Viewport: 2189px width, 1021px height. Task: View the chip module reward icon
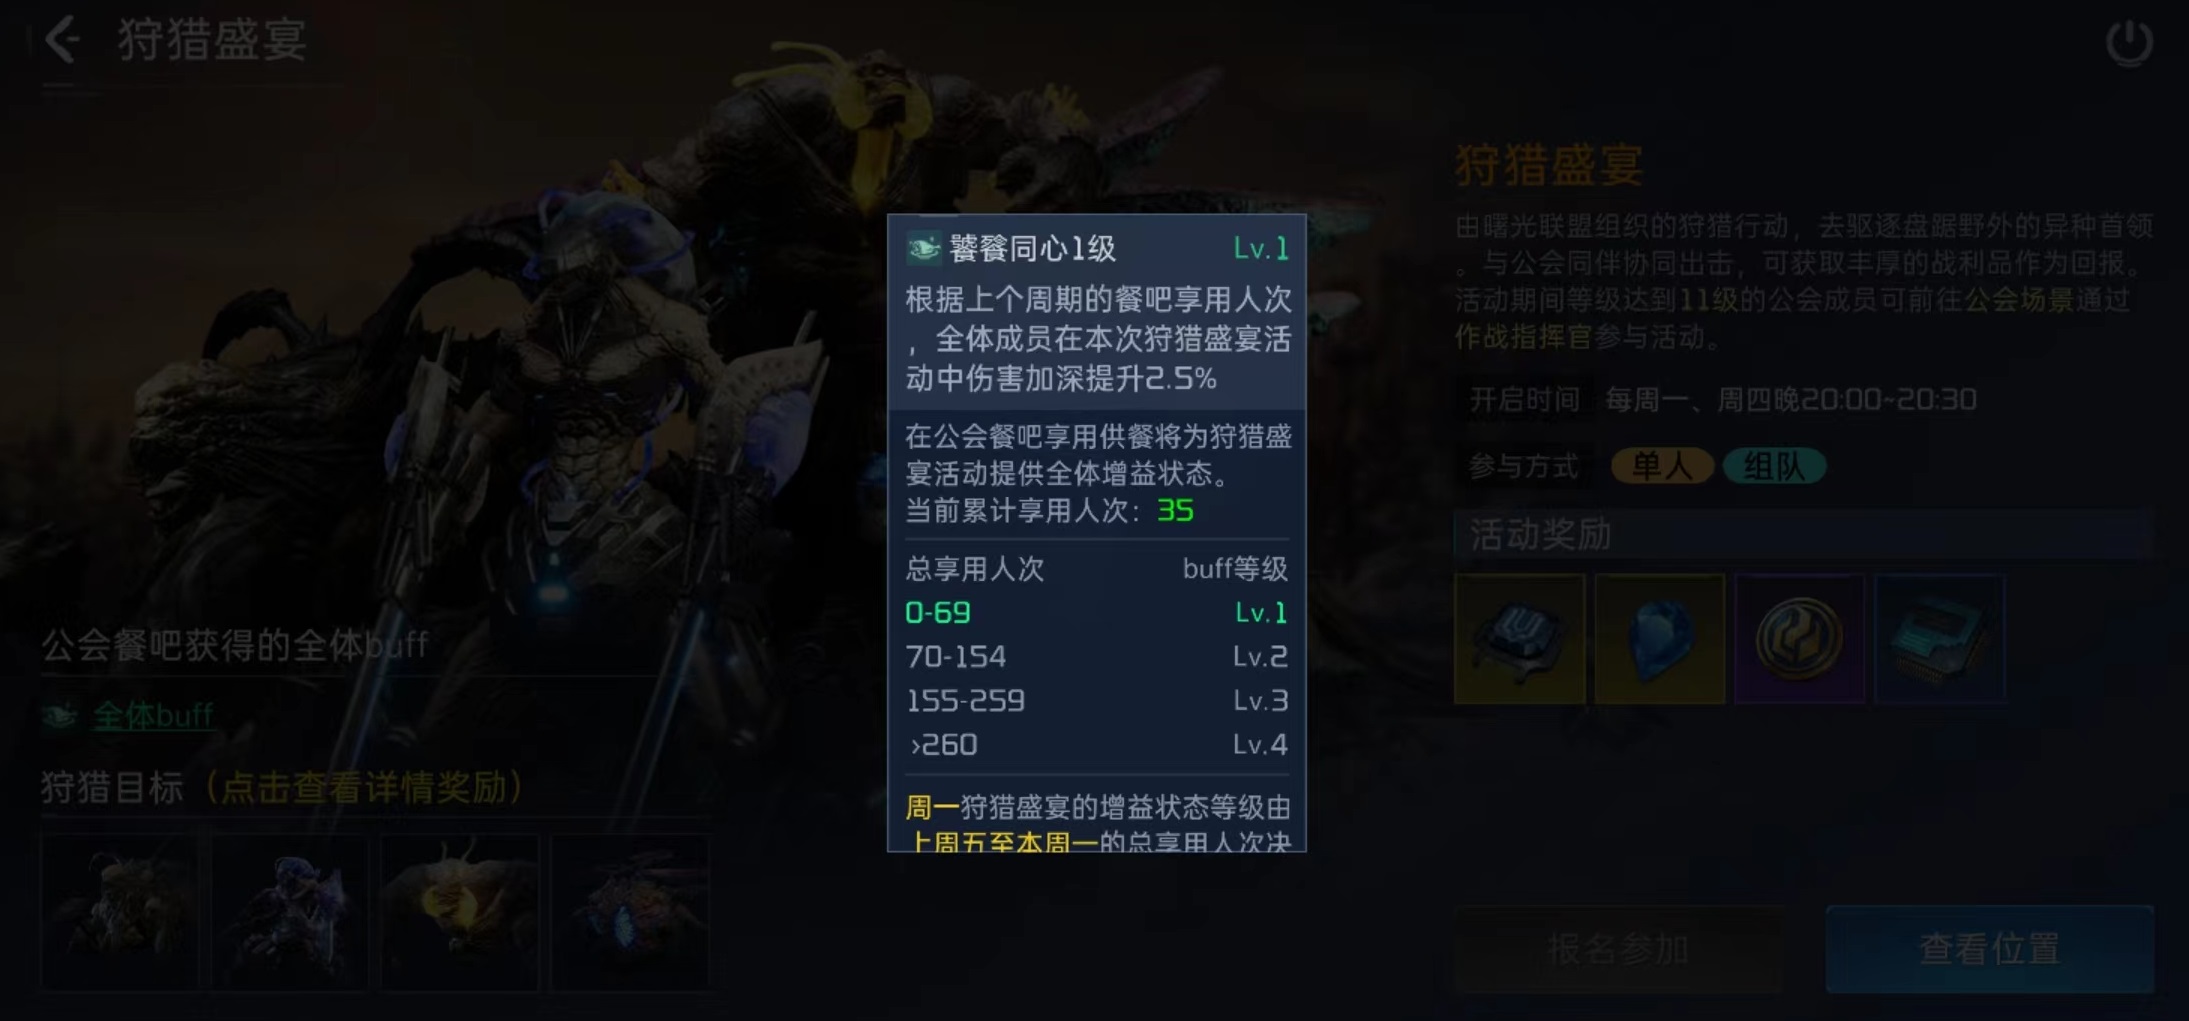pos(1939,639)
